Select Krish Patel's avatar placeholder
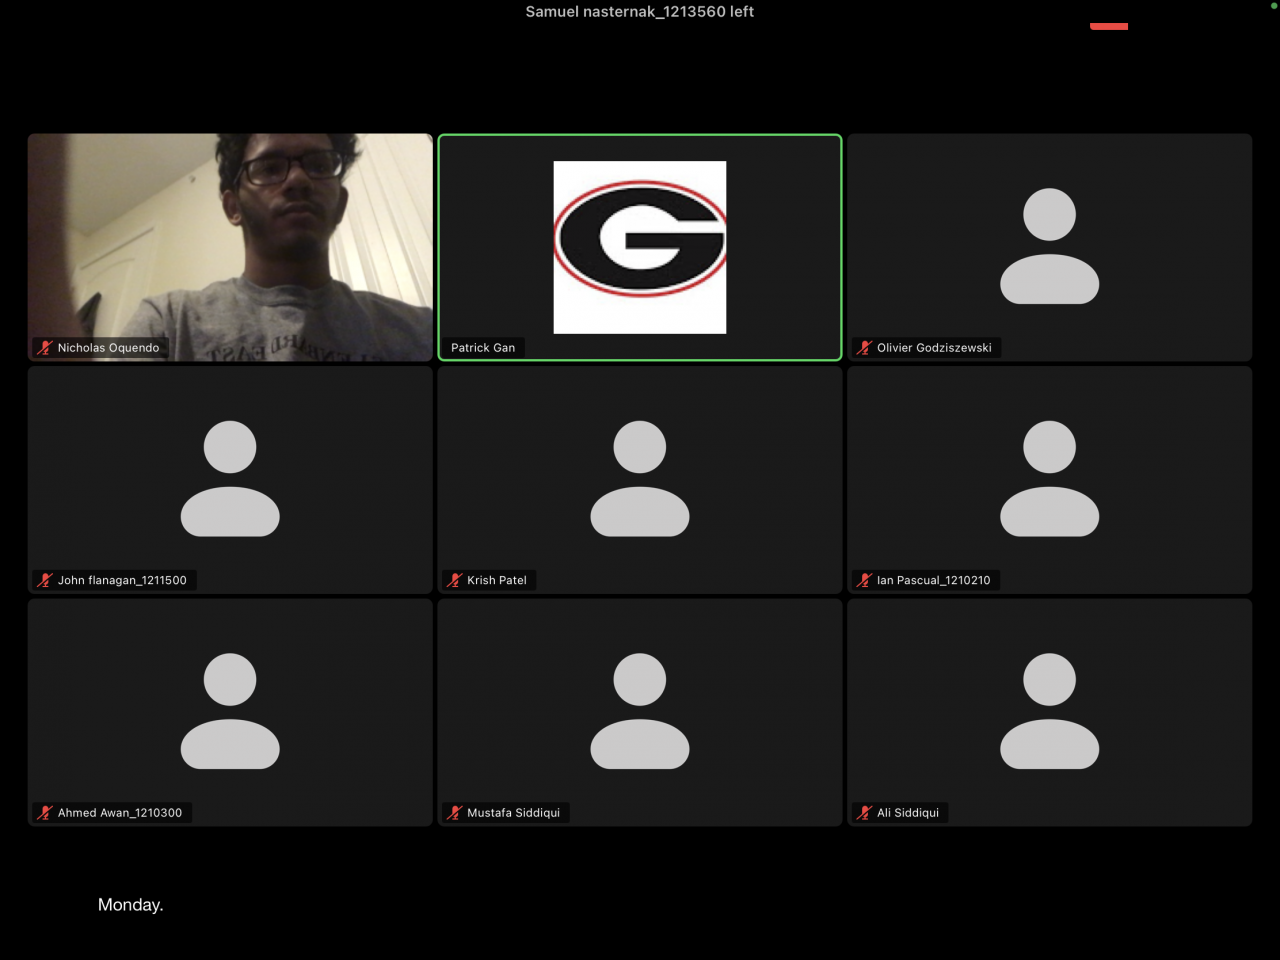 [x=640, y=478]
